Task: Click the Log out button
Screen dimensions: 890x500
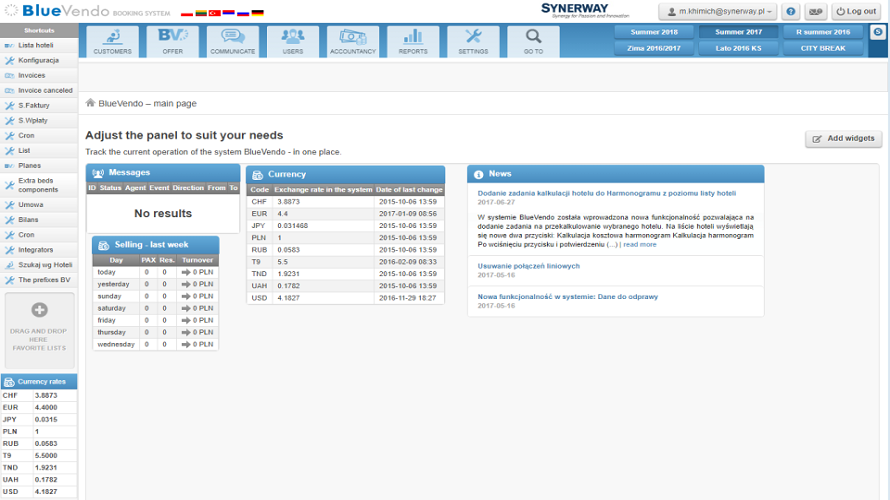Action: [x=857, y=11]
